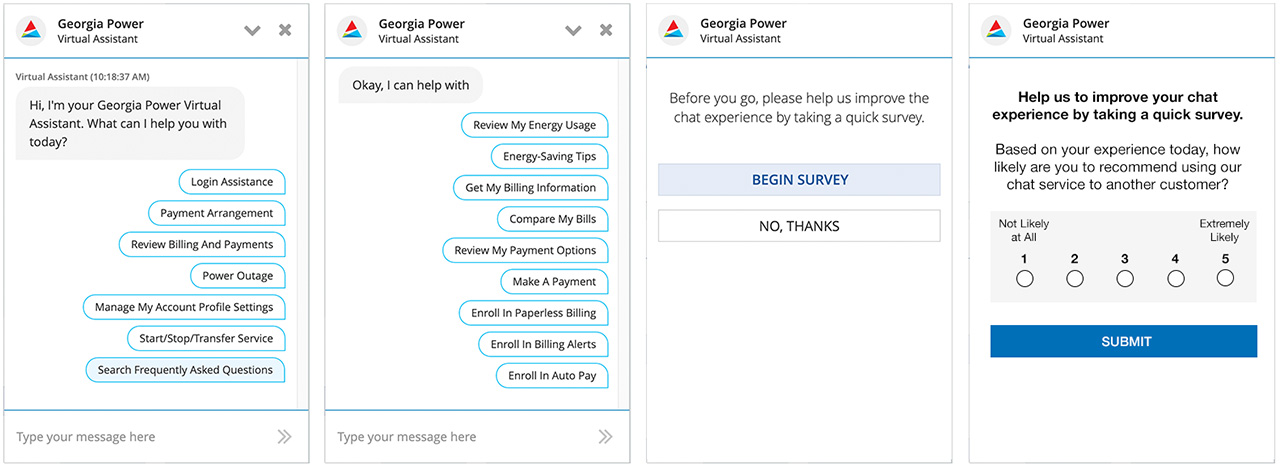1280x469 pixels.
Task: Select rating 1 Not Likely at All
Action: pyautogui.click(x=1024, y=279)
